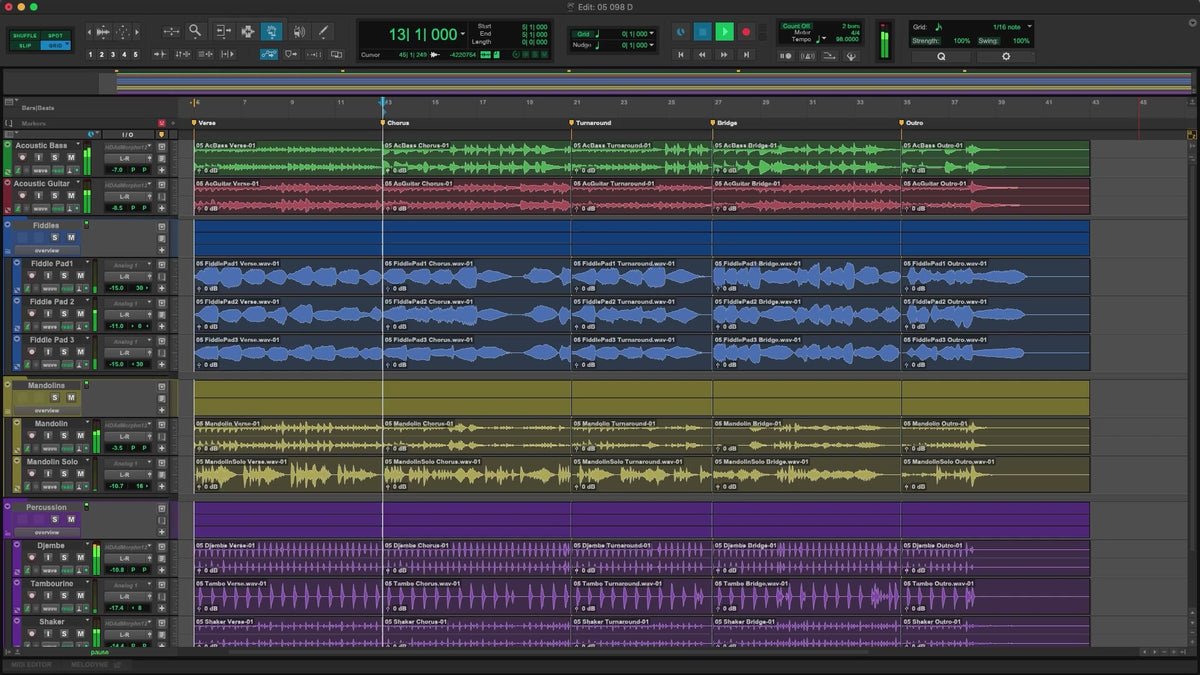Select the Trim tool
1200x675 pixels.
222,32
